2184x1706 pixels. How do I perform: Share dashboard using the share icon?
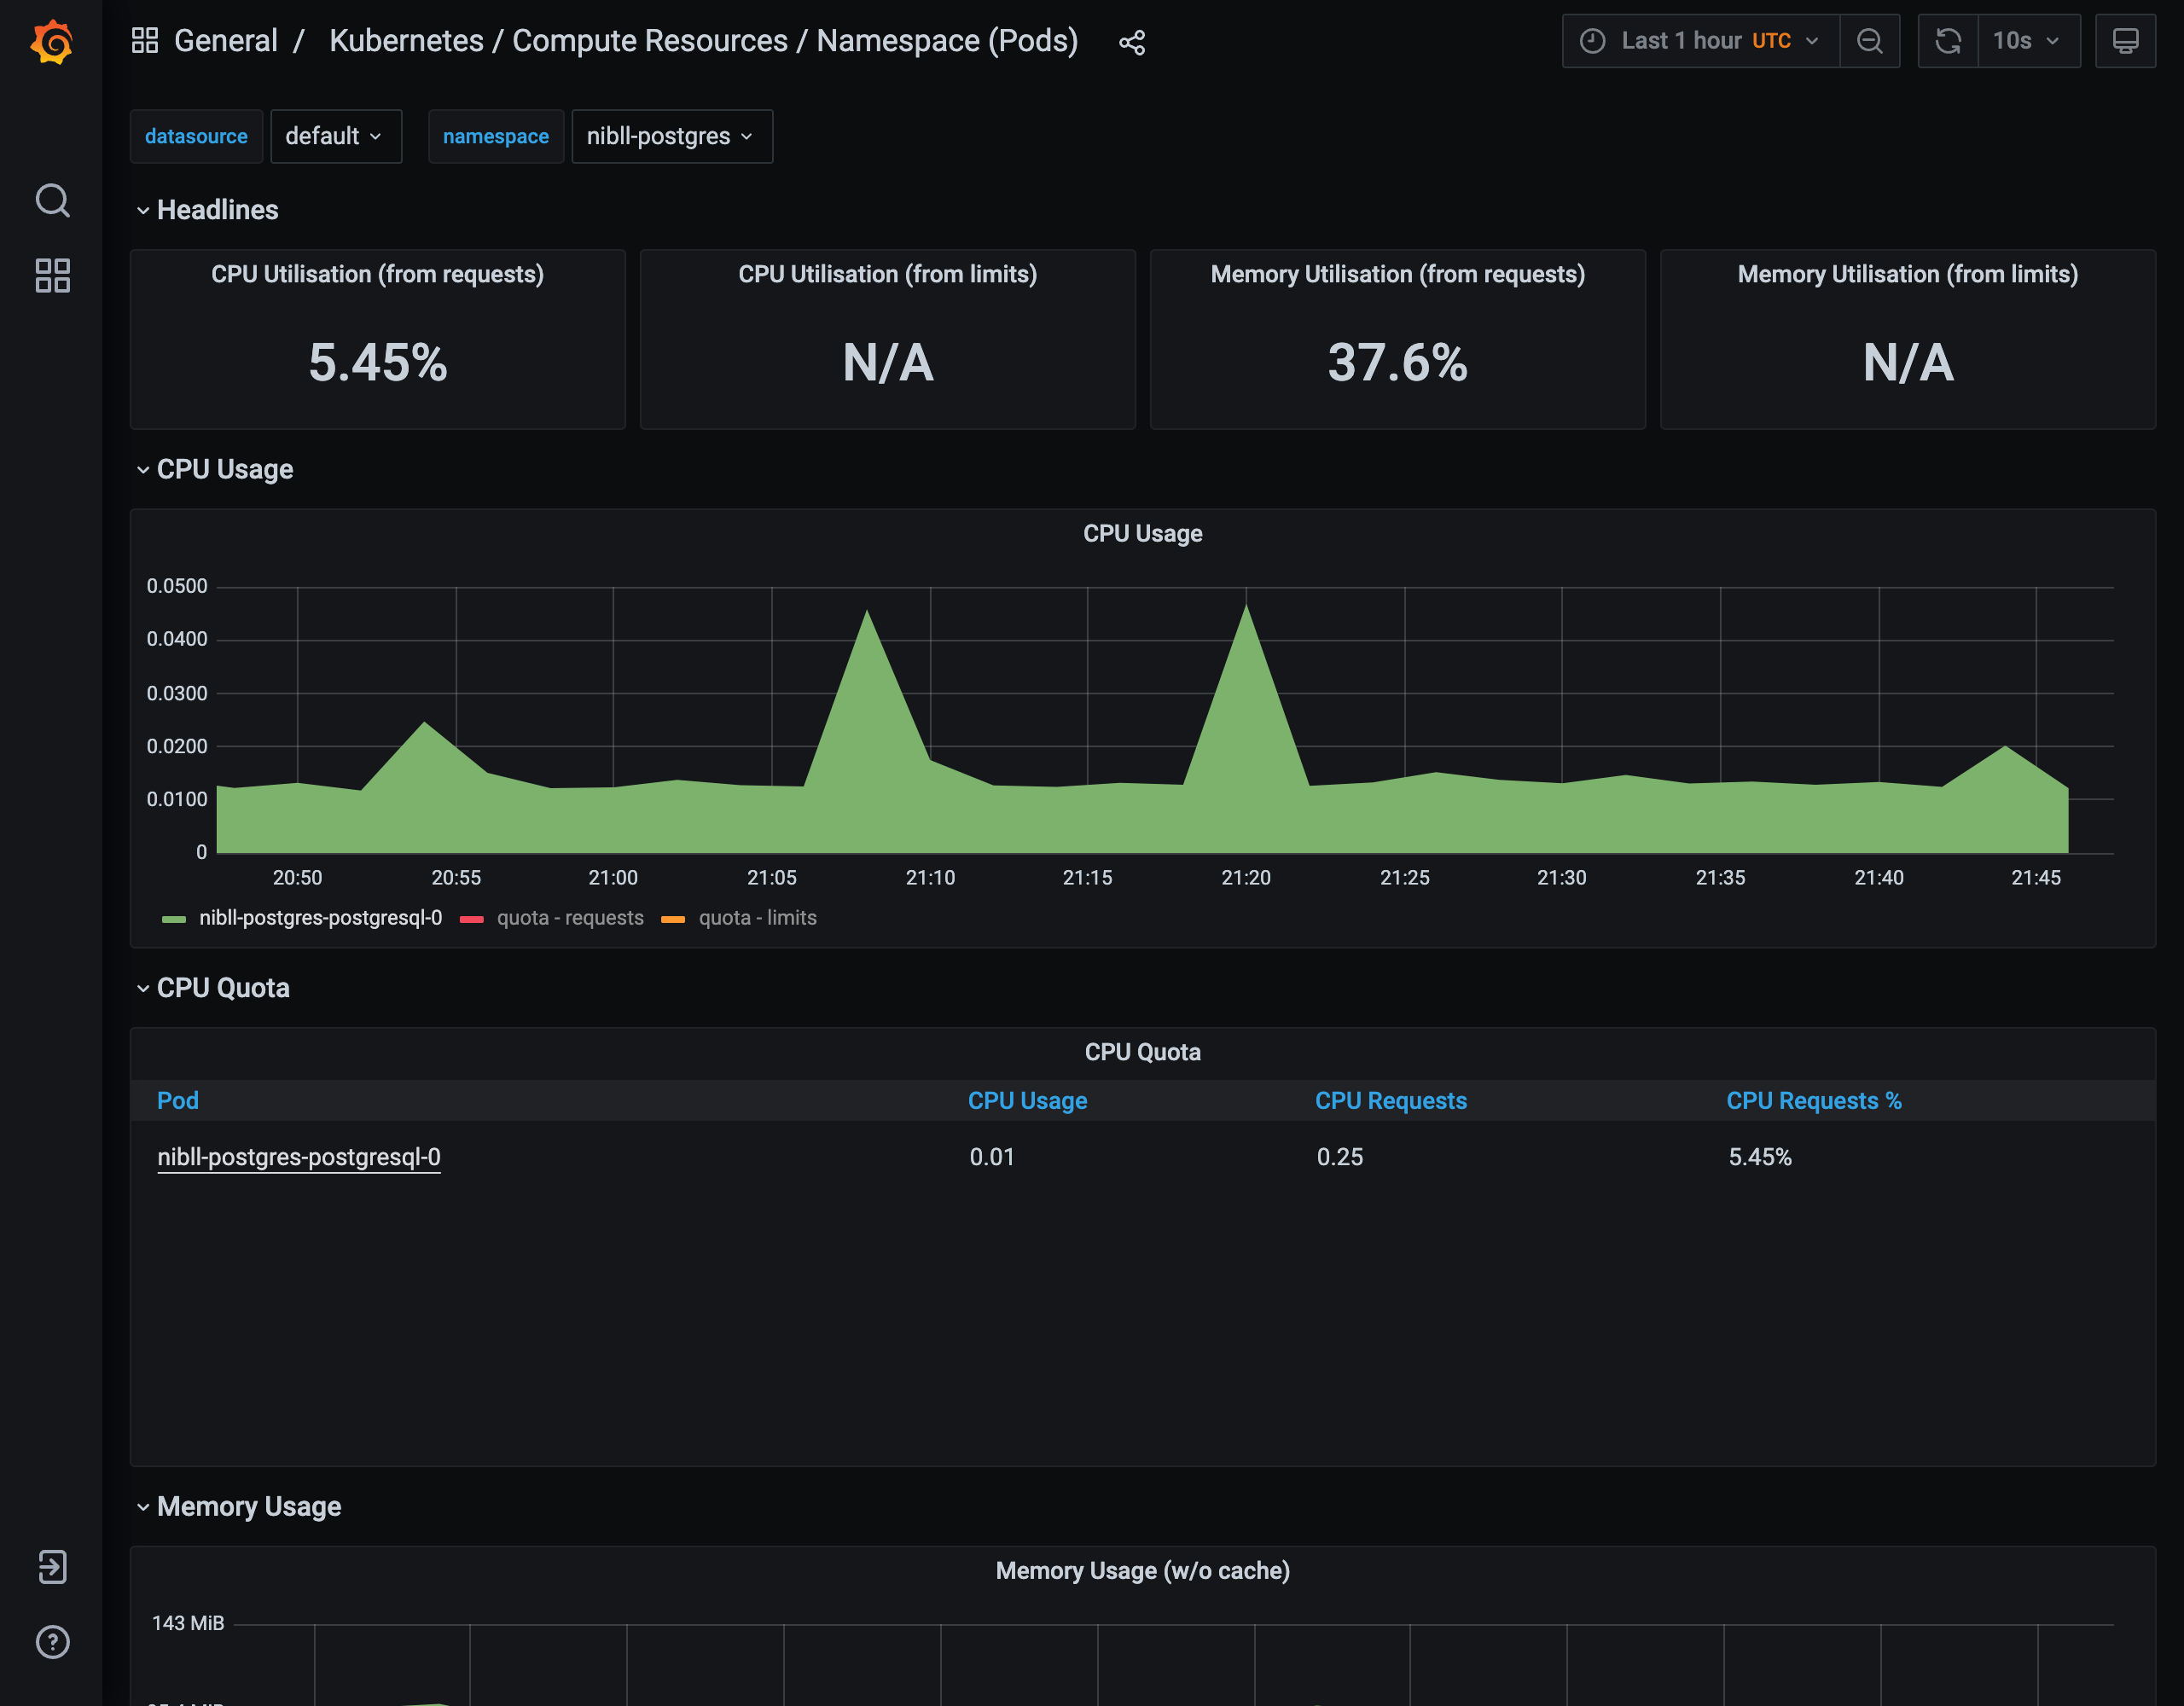tap(1131, 42)
